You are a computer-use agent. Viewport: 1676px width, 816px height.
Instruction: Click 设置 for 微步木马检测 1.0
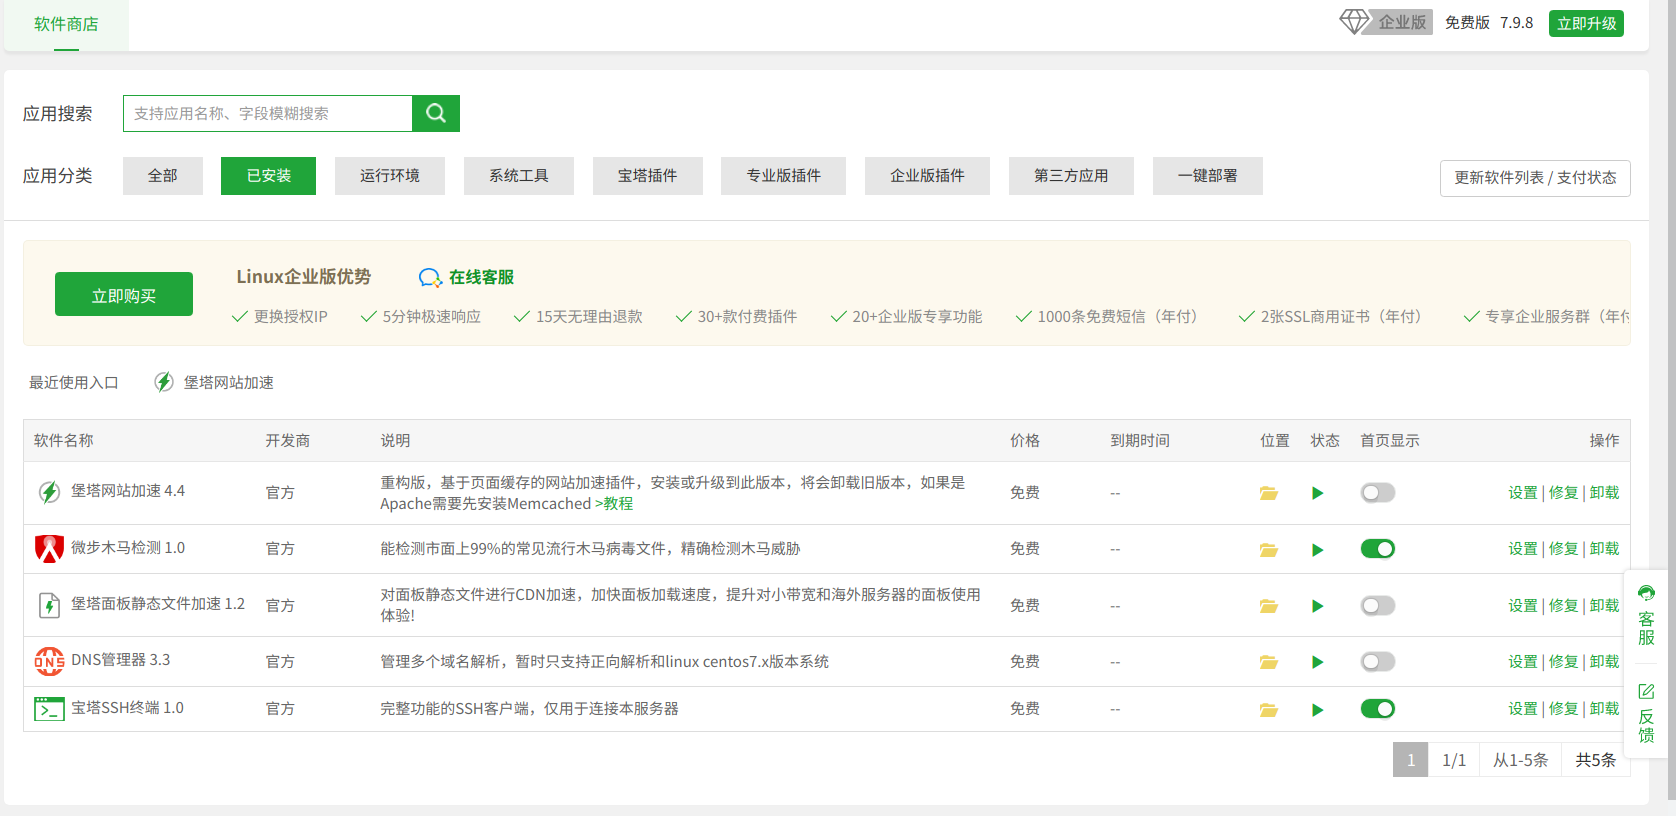click(1523, 549)
